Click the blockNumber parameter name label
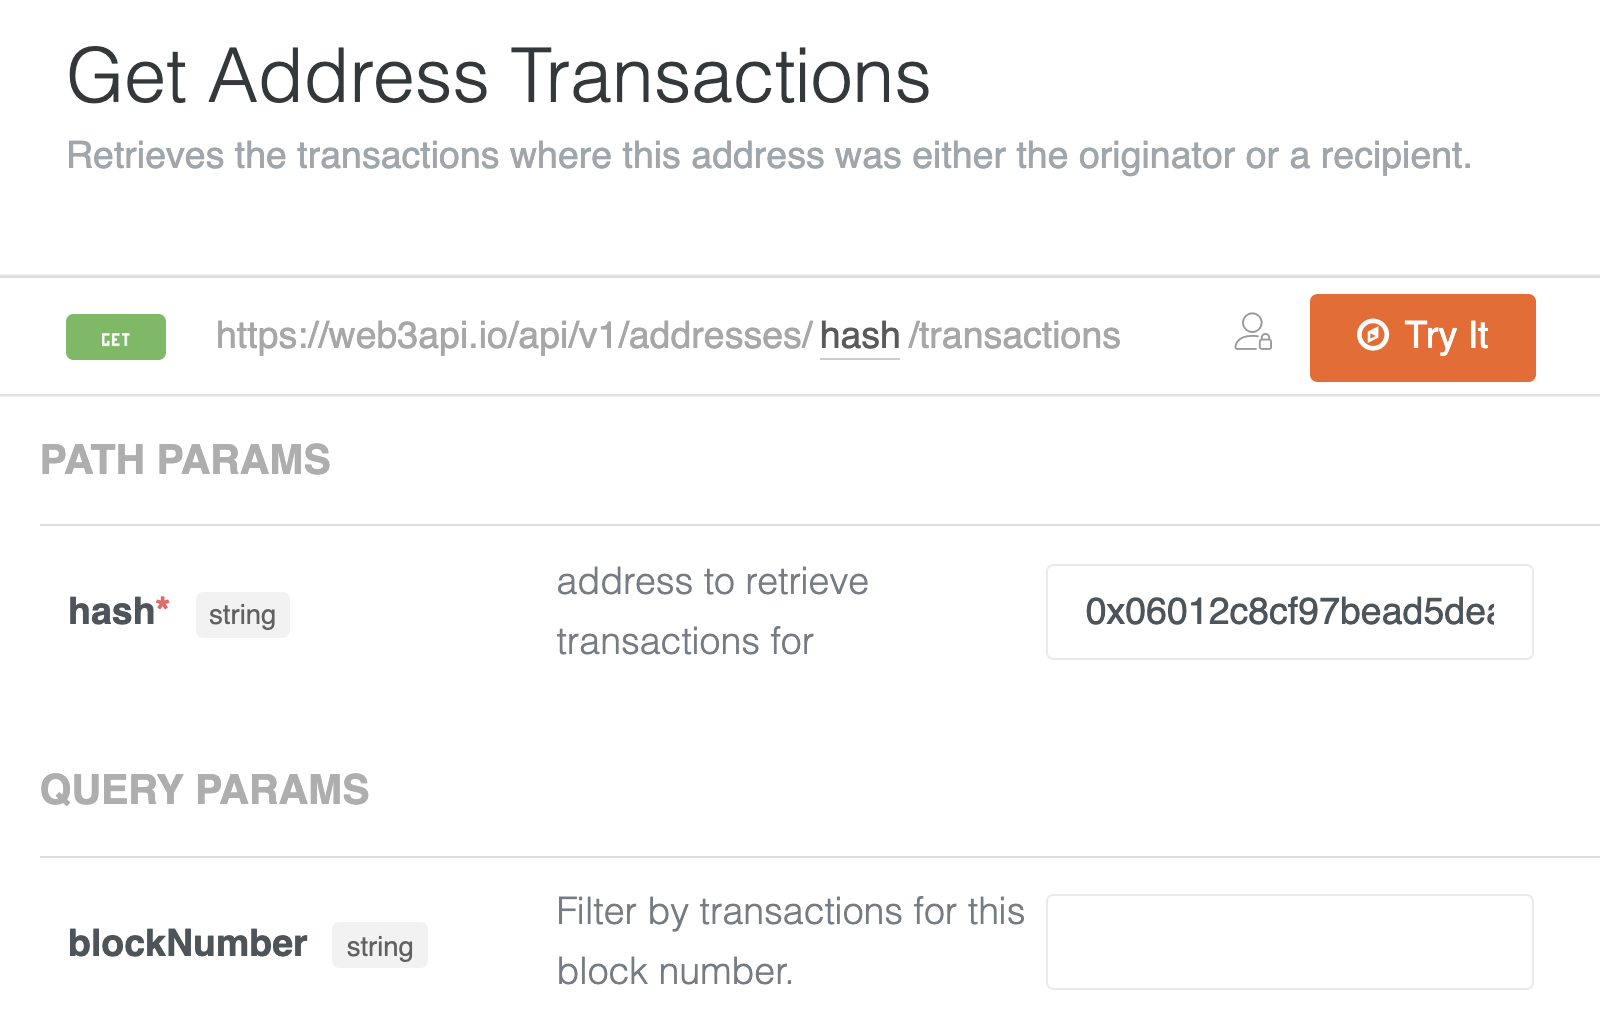 (x=187, y=943)
